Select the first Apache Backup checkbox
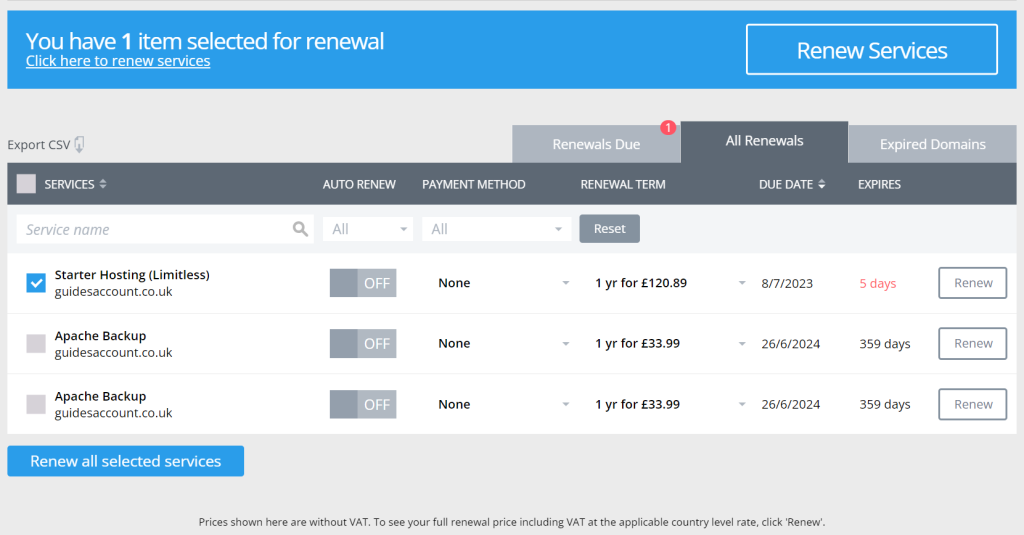1024x535 pixels. point(36,344)
